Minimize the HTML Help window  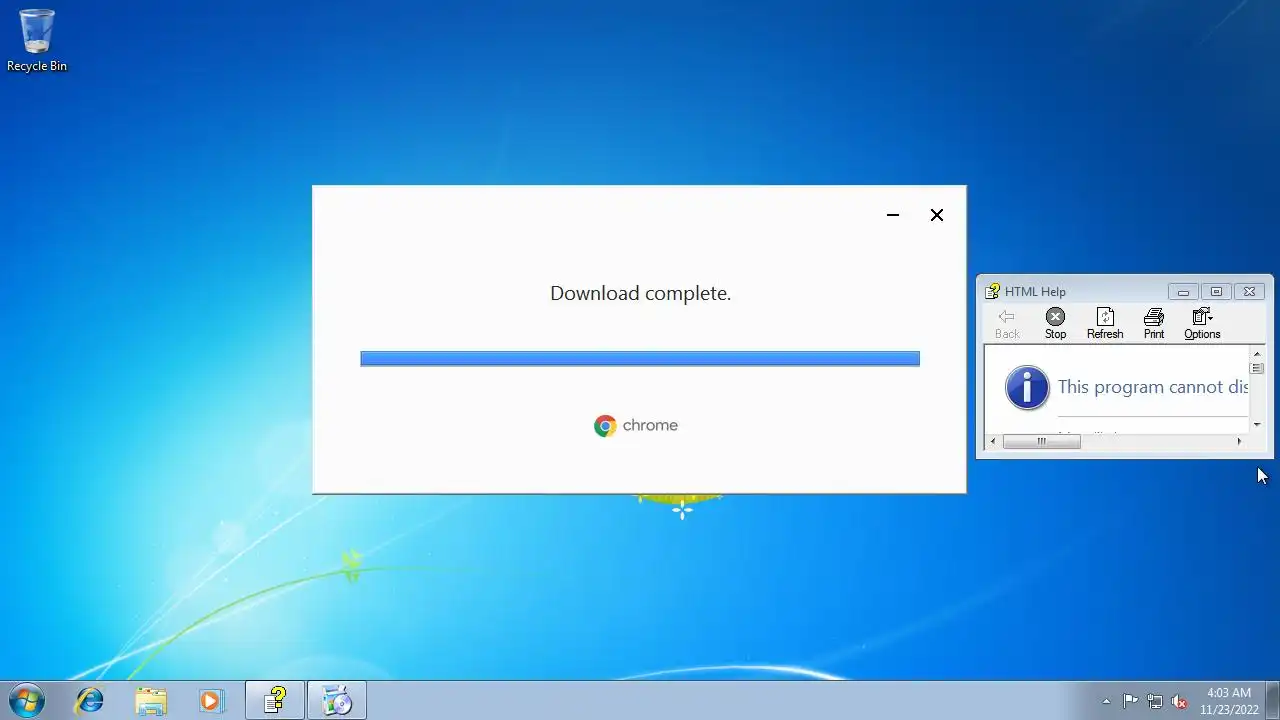(1183, 292)
